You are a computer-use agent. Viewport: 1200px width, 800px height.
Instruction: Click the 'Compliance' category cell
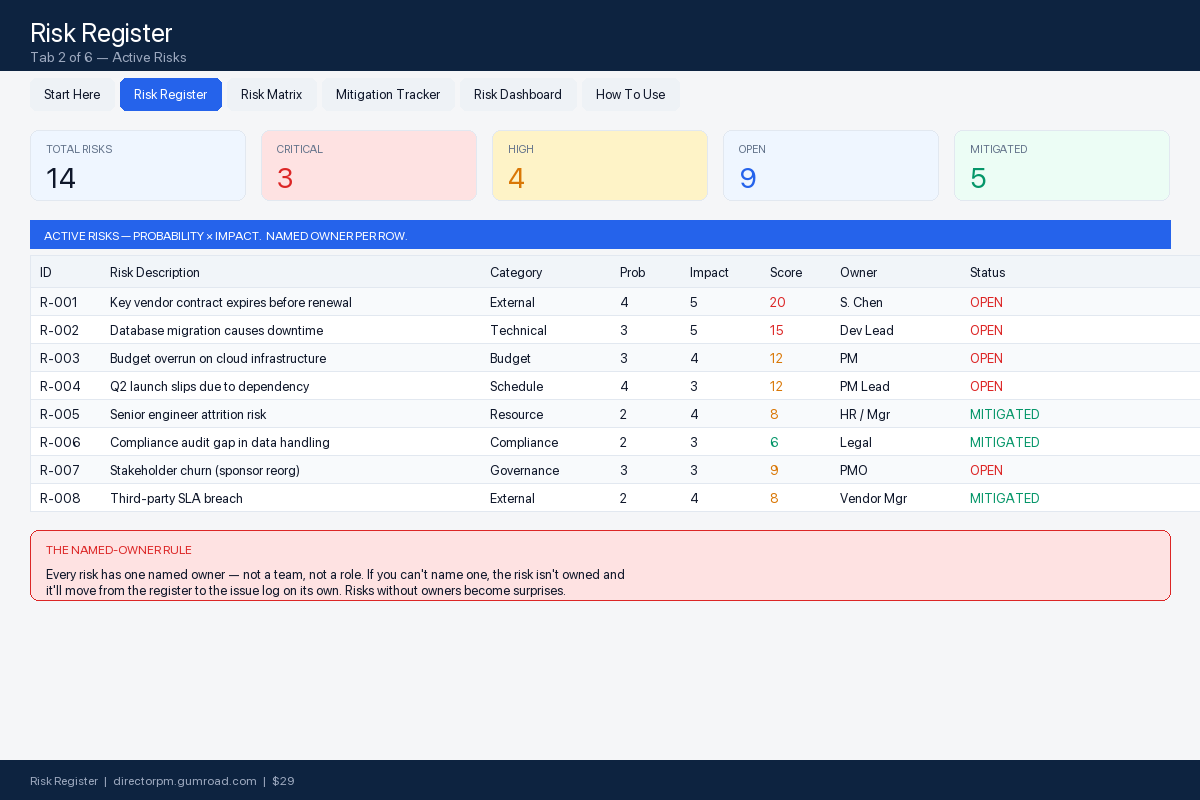524,442
